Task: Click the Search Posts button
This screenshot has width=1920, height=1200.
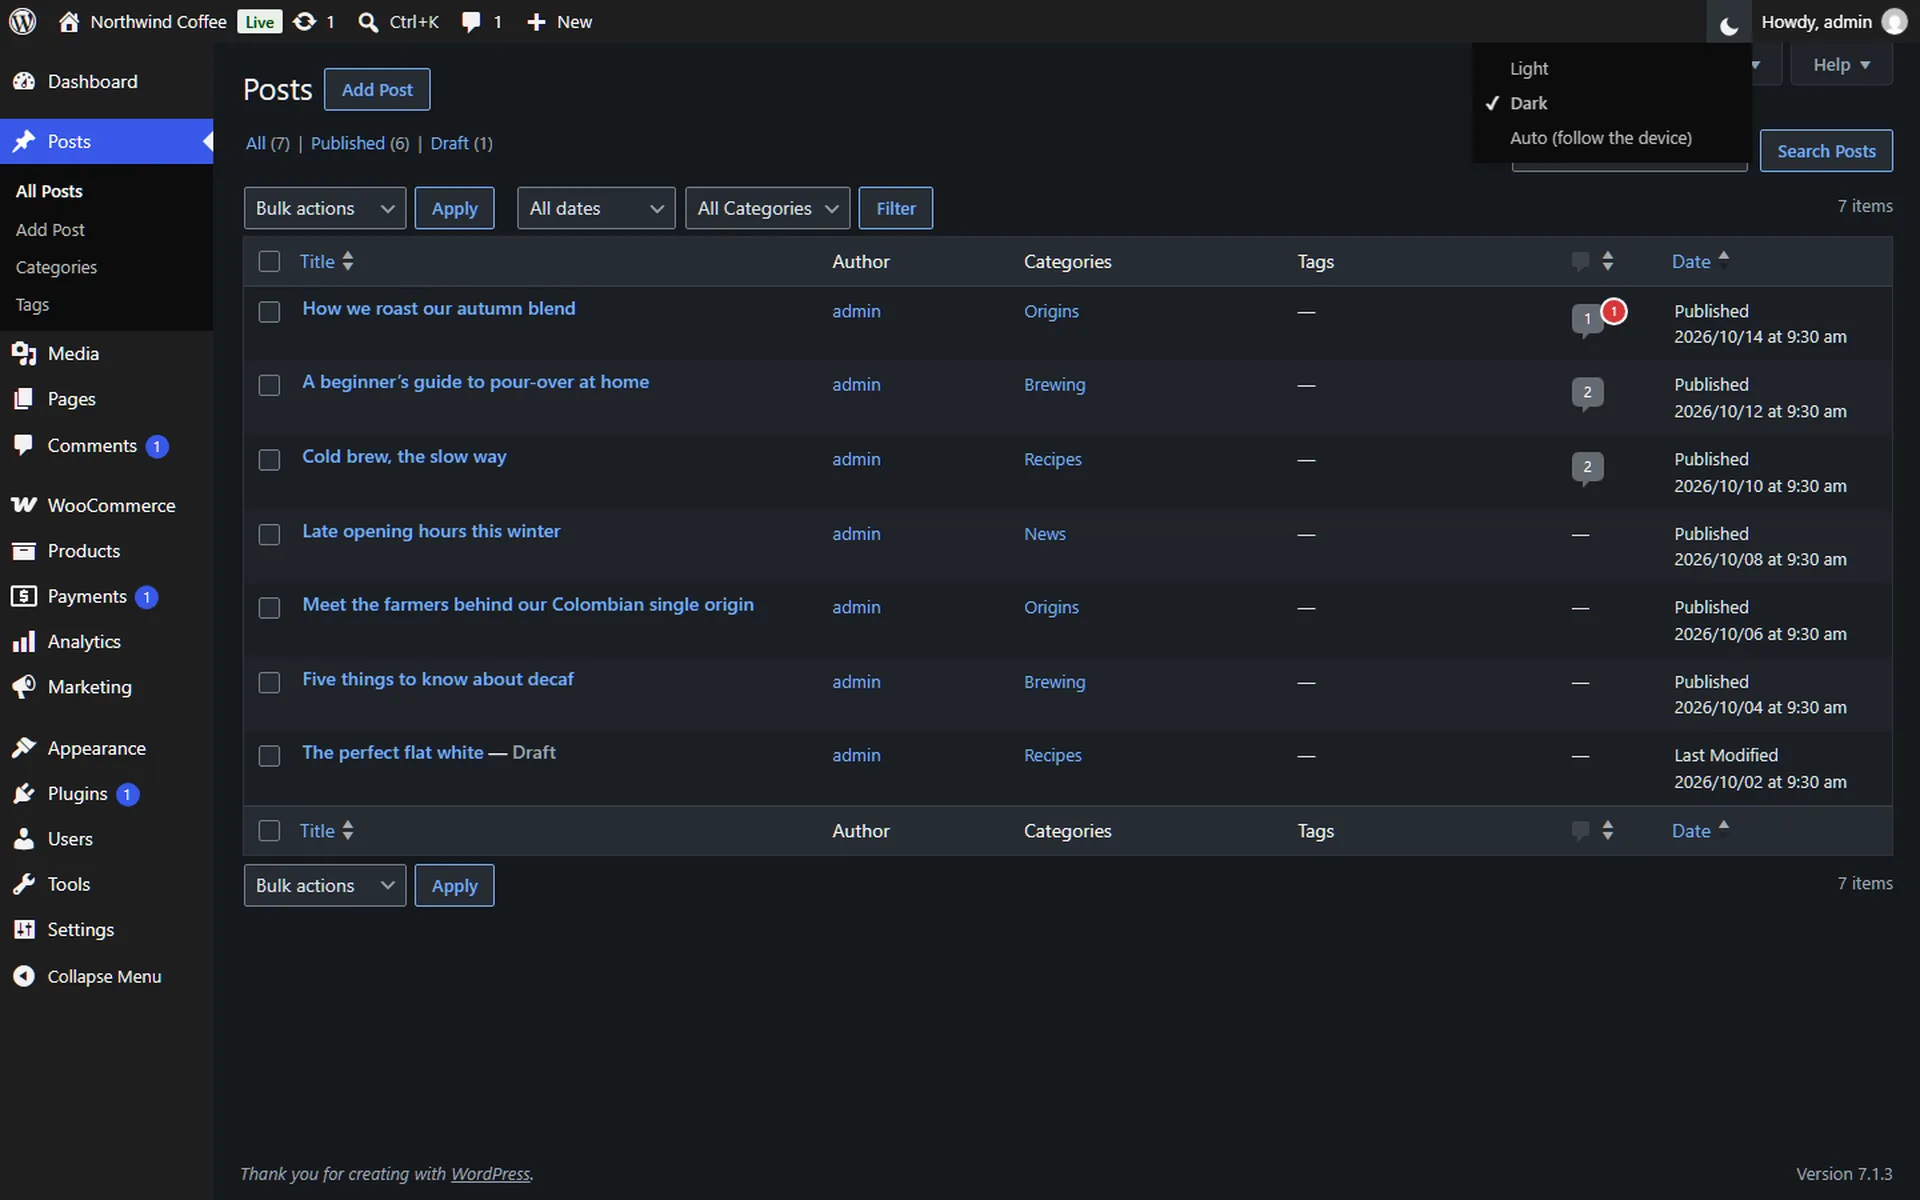Action: point(1826,151)
